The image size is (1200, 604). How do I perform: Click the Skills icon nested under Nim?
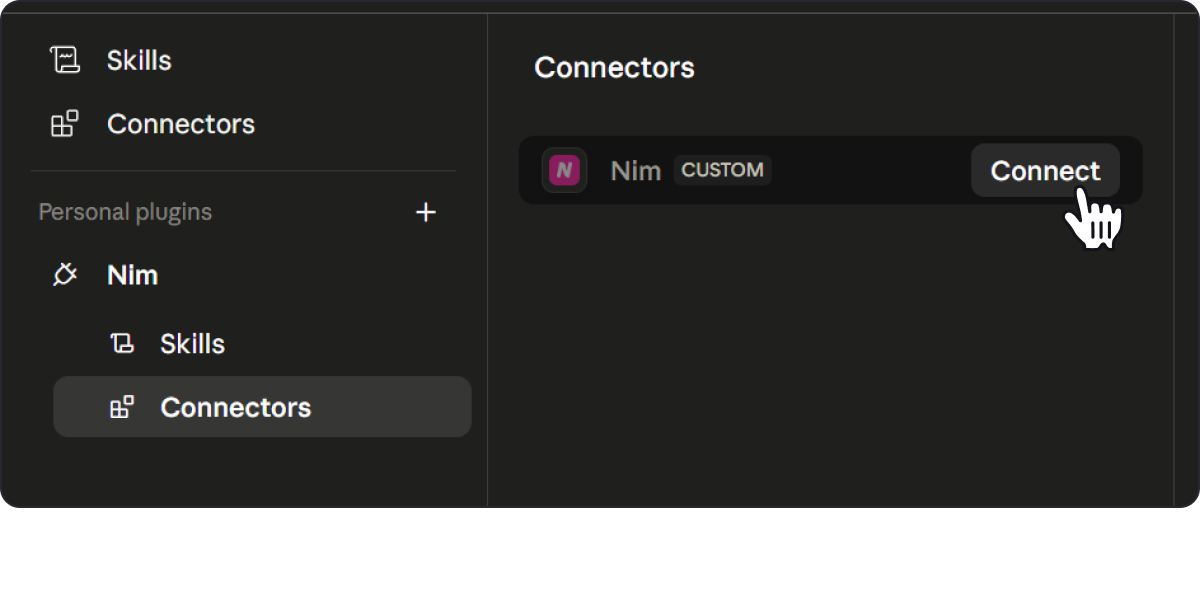click(x=122, y=344)
